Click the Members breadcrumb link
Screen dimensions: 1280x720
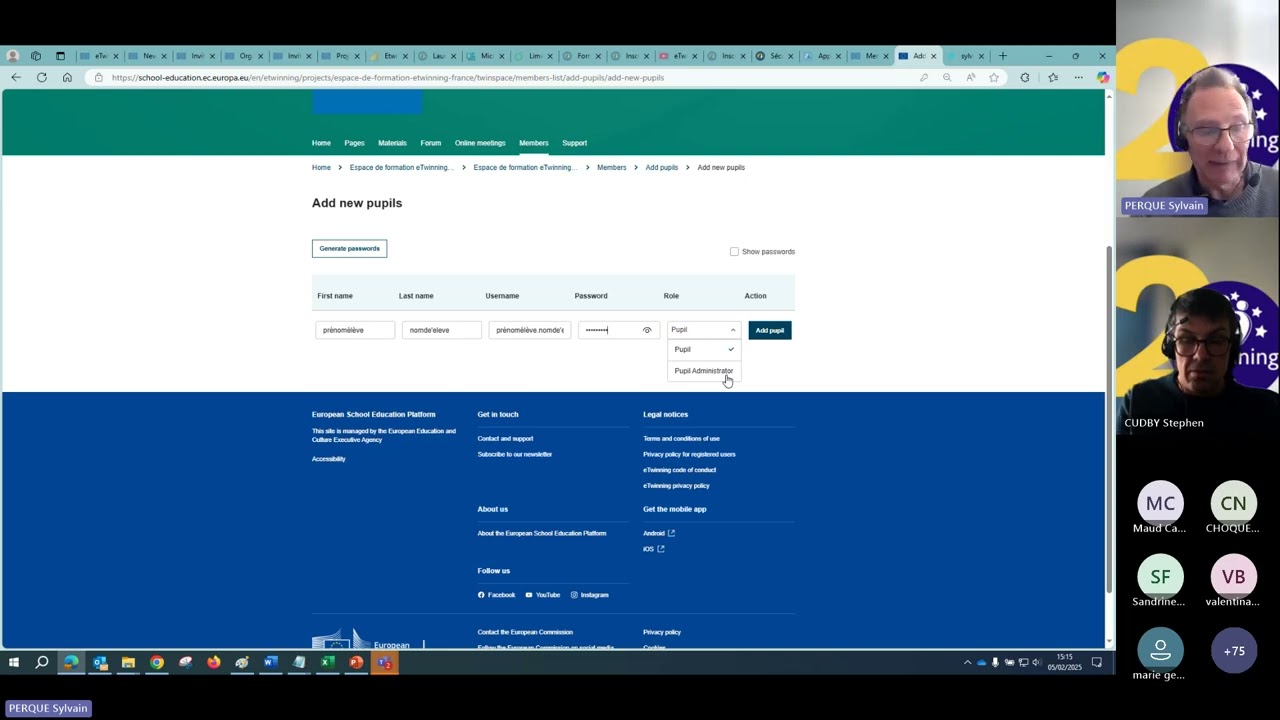pos(611,167)
